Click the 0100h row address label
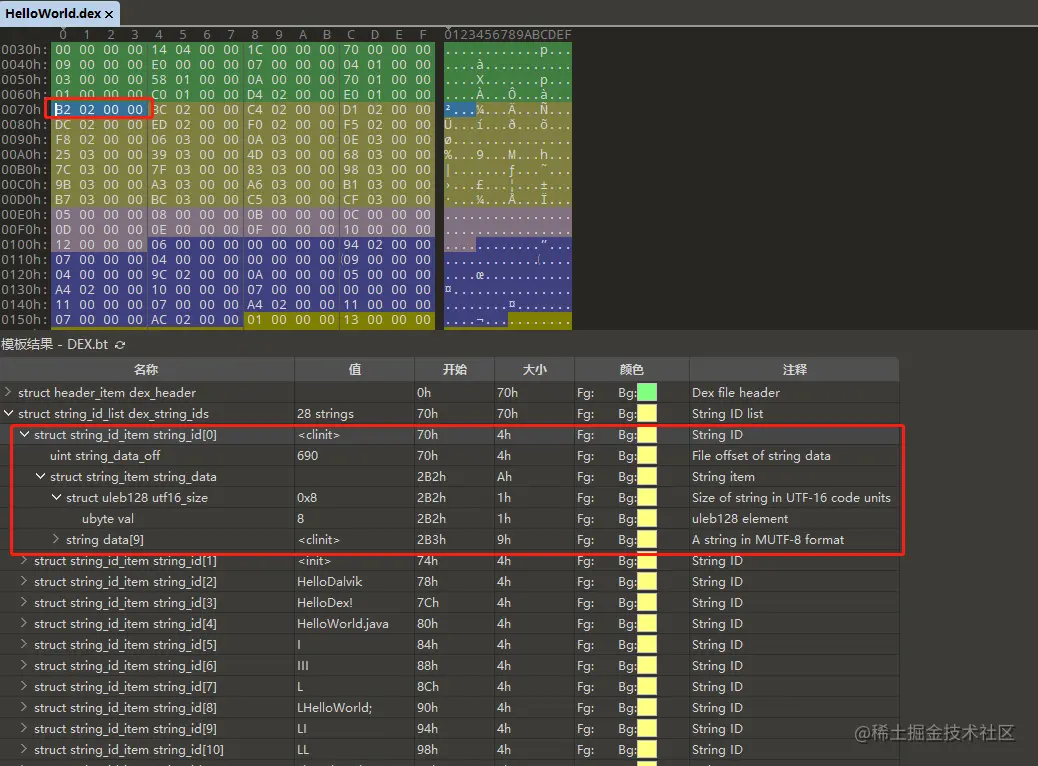This screenshot has height=766, width=1038. click(x=24, y=244)
